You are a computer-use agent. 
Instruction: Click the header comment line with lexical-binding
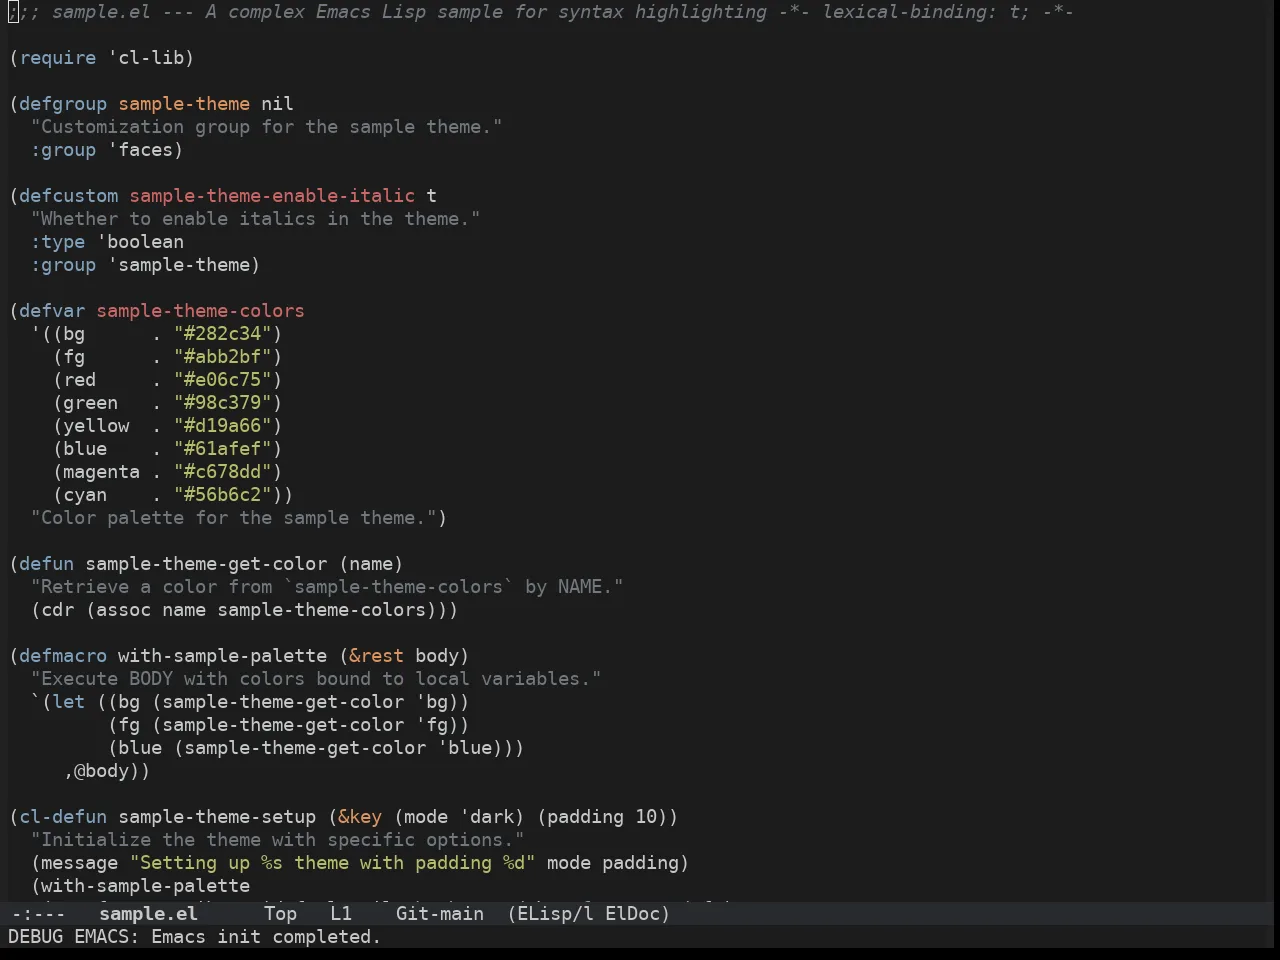tap(541, 12)
